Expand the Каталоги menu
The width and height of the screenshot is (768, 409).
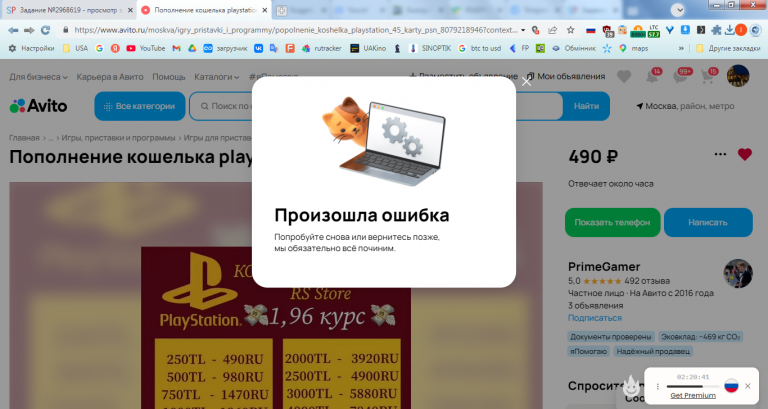216,77
